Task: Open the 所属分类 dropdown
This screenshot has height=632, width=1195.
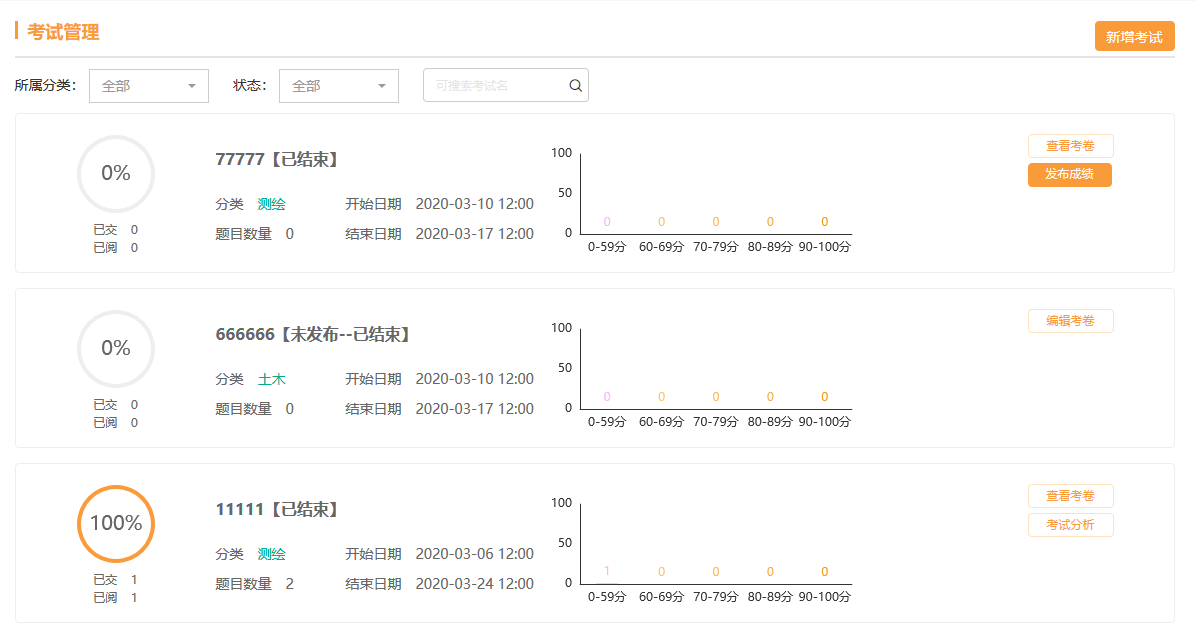Action: click(x=148, y=86)
